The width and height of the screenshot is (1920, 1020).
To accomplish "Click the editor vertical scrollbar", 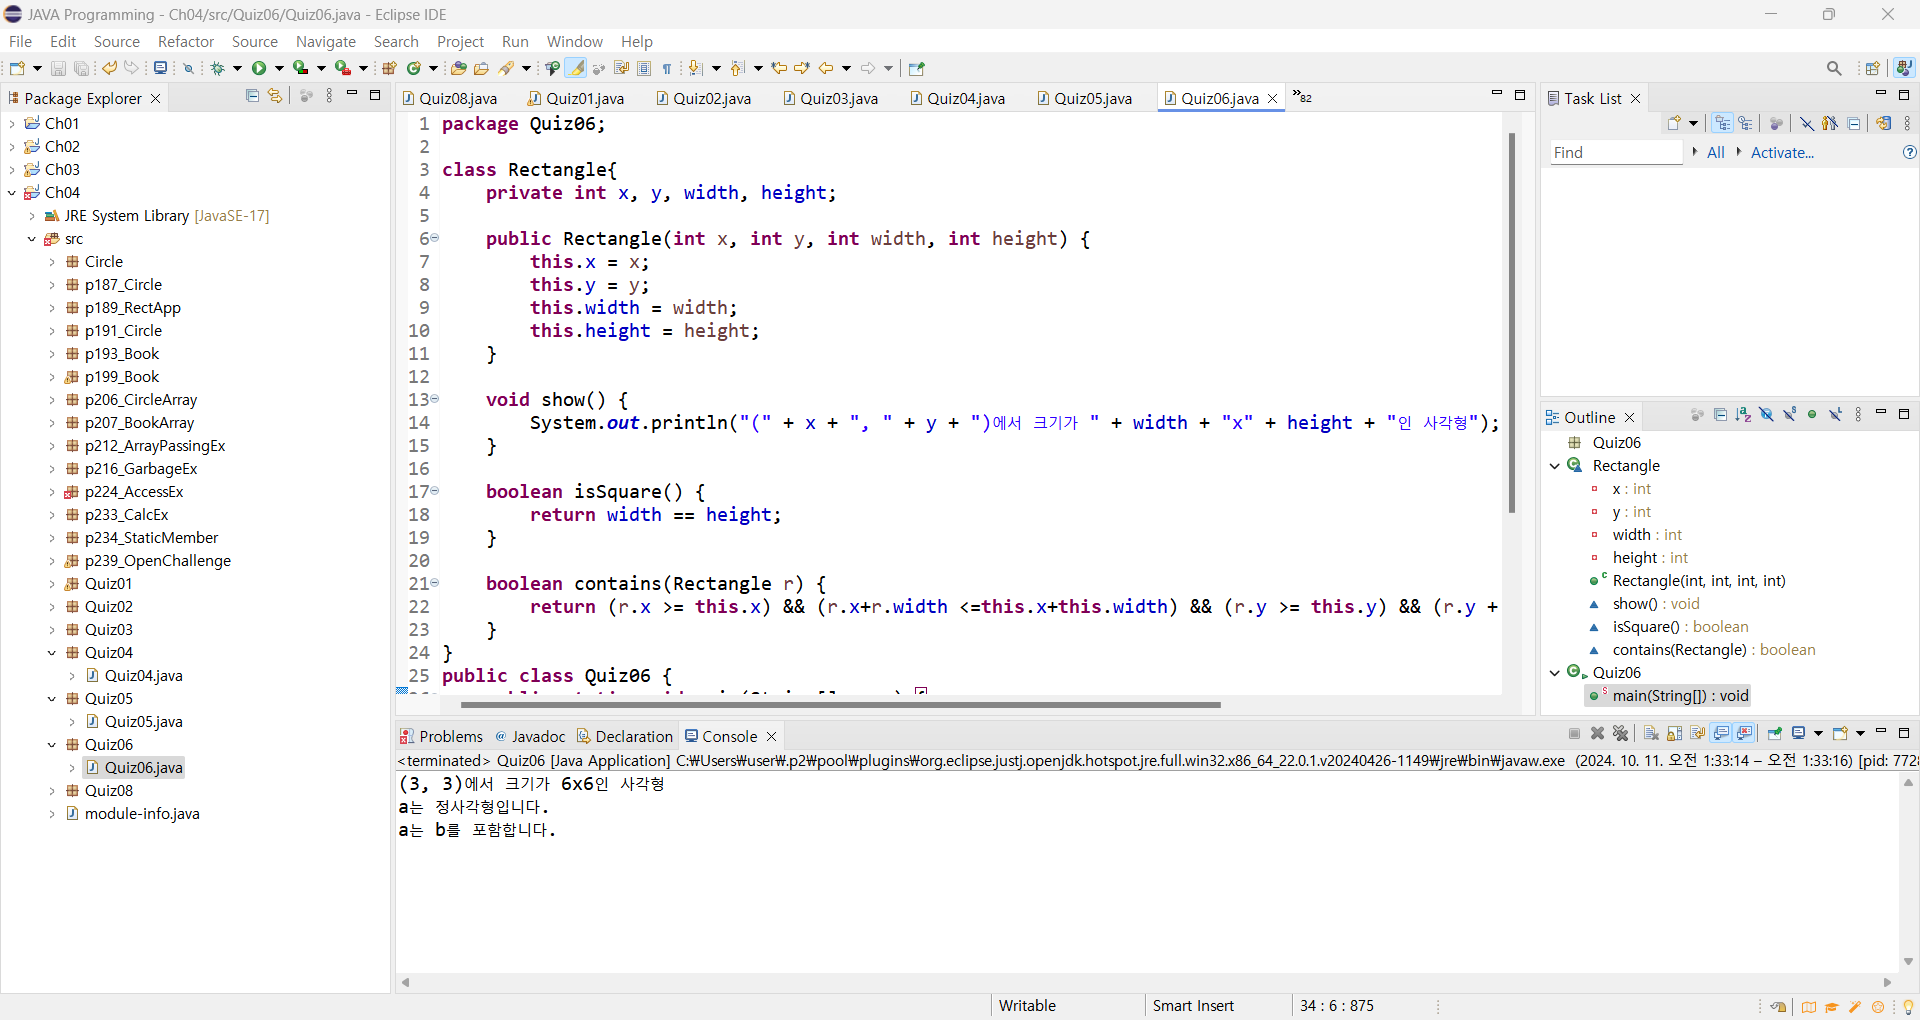I will [x=1511, y=323].
